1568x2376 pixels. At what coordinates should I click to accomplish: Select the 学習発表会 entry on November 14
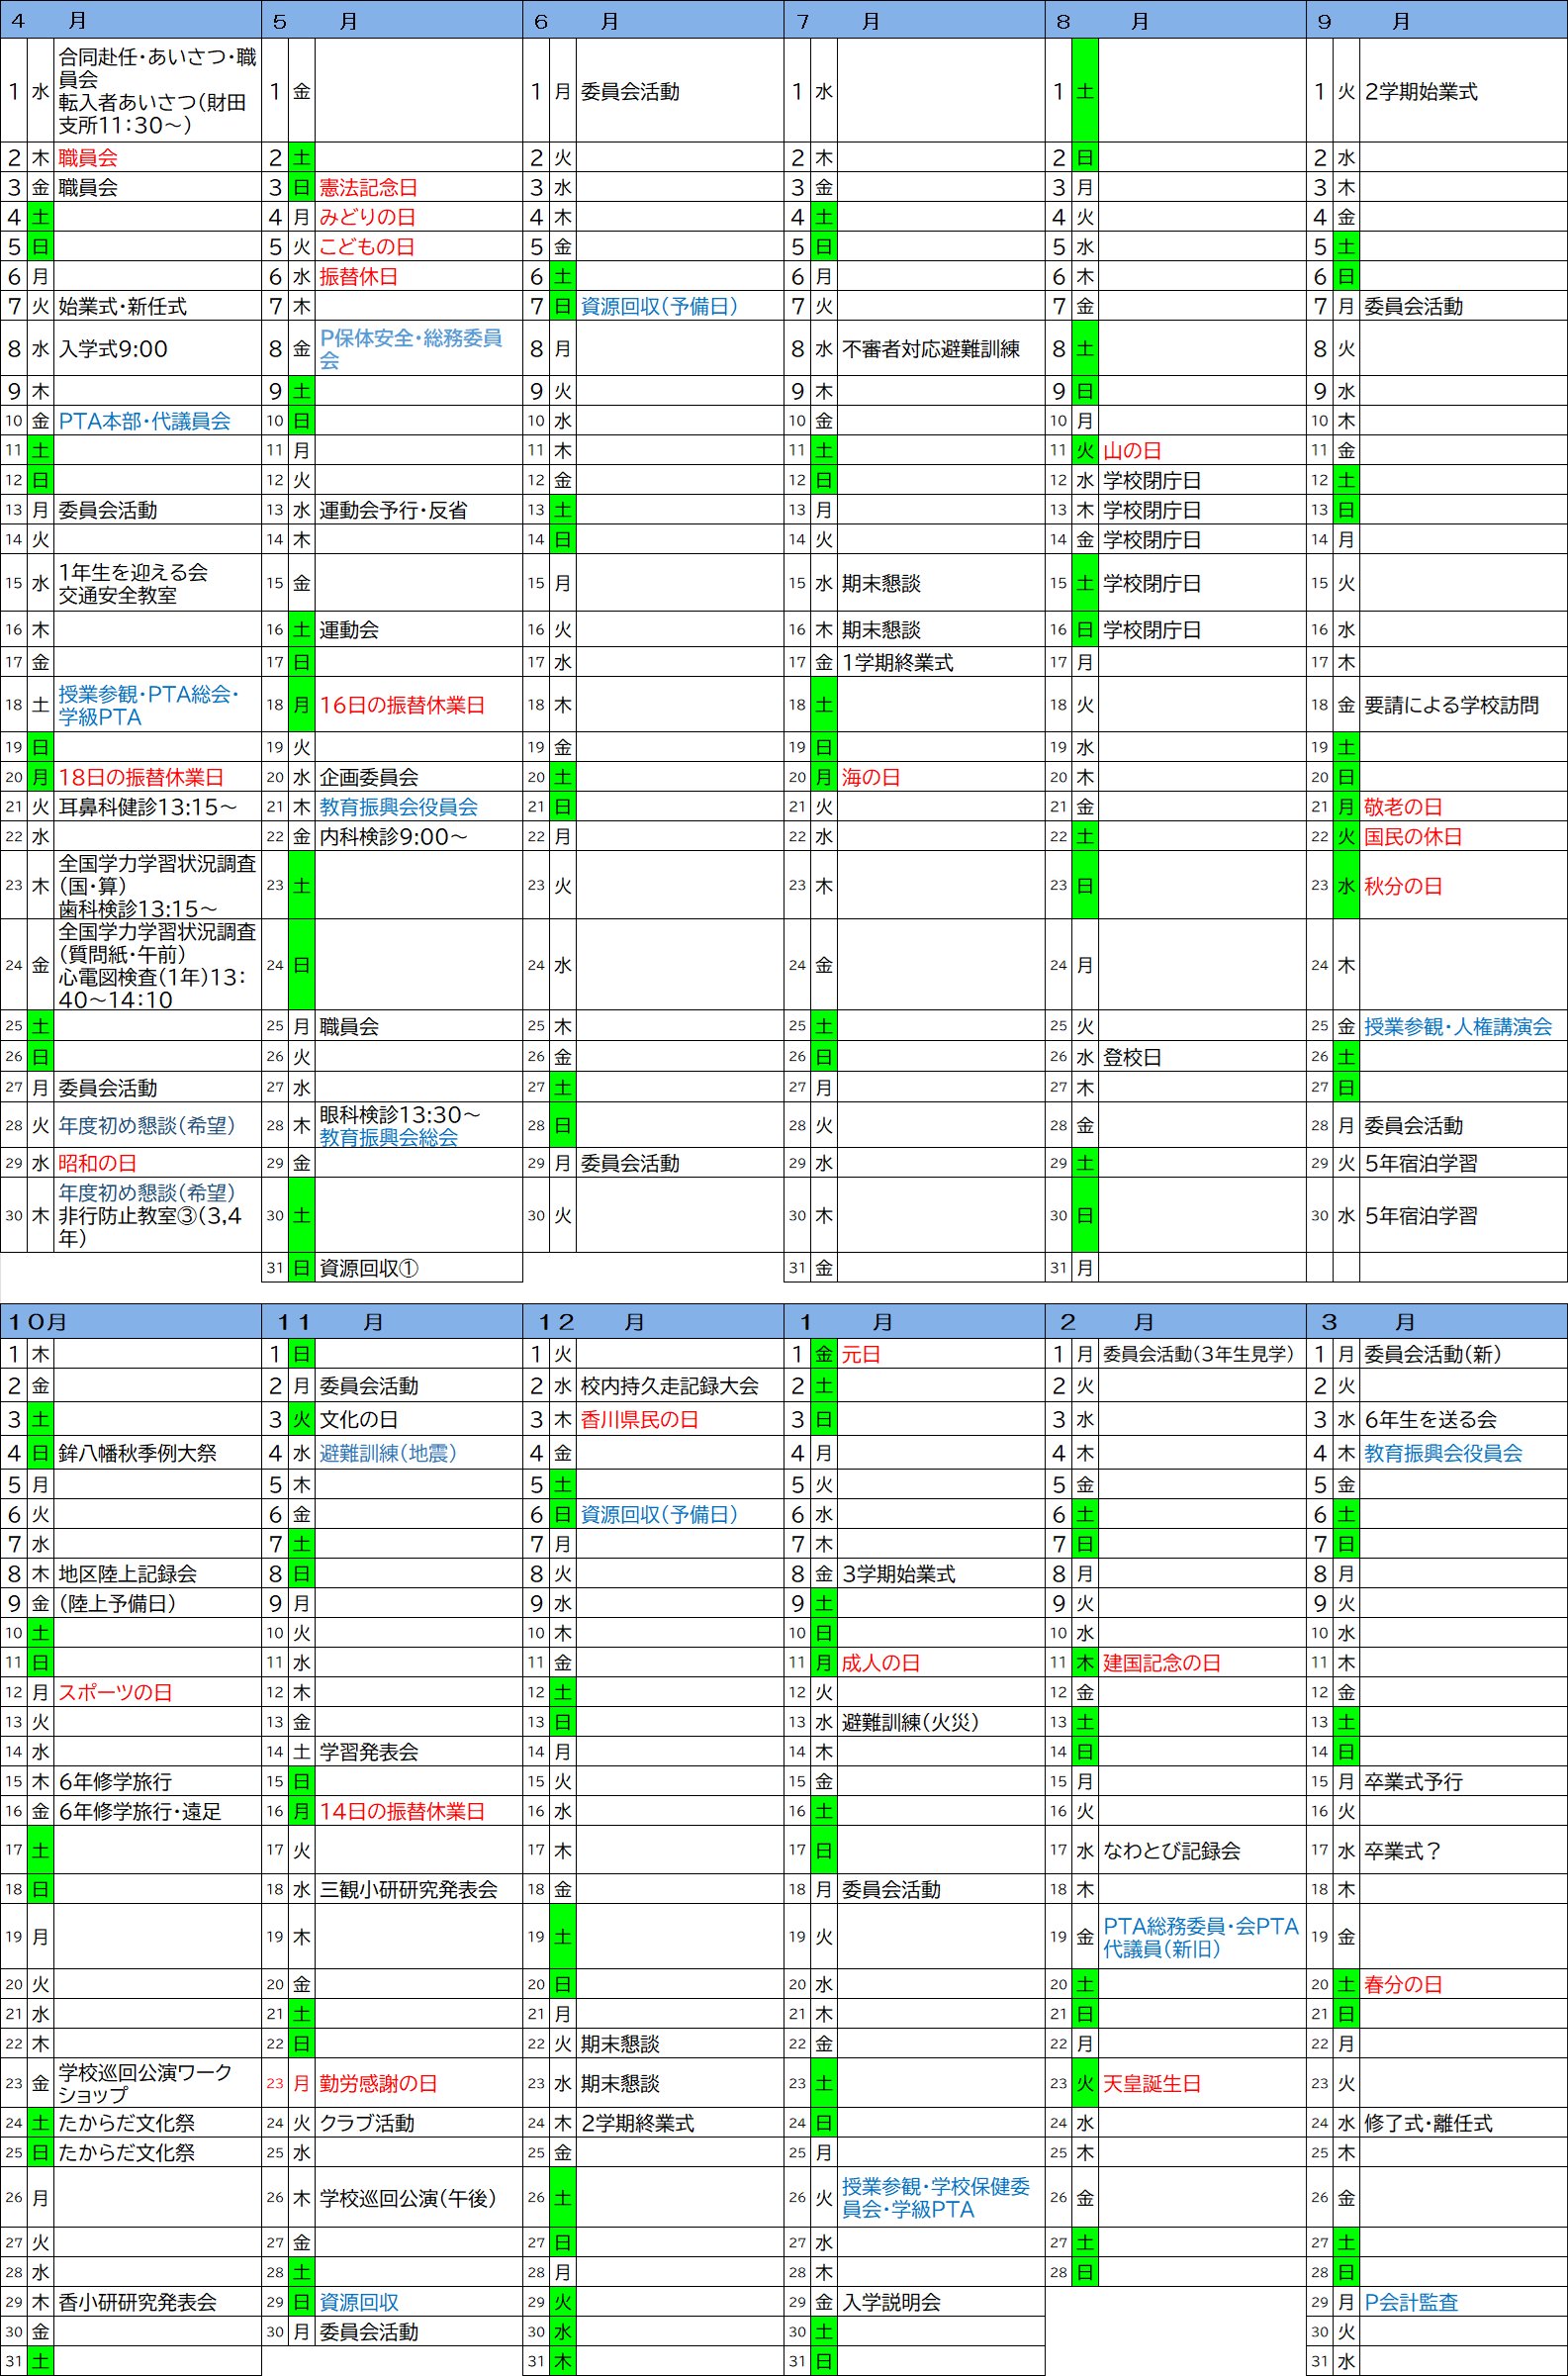click(x=369, y=1752)
